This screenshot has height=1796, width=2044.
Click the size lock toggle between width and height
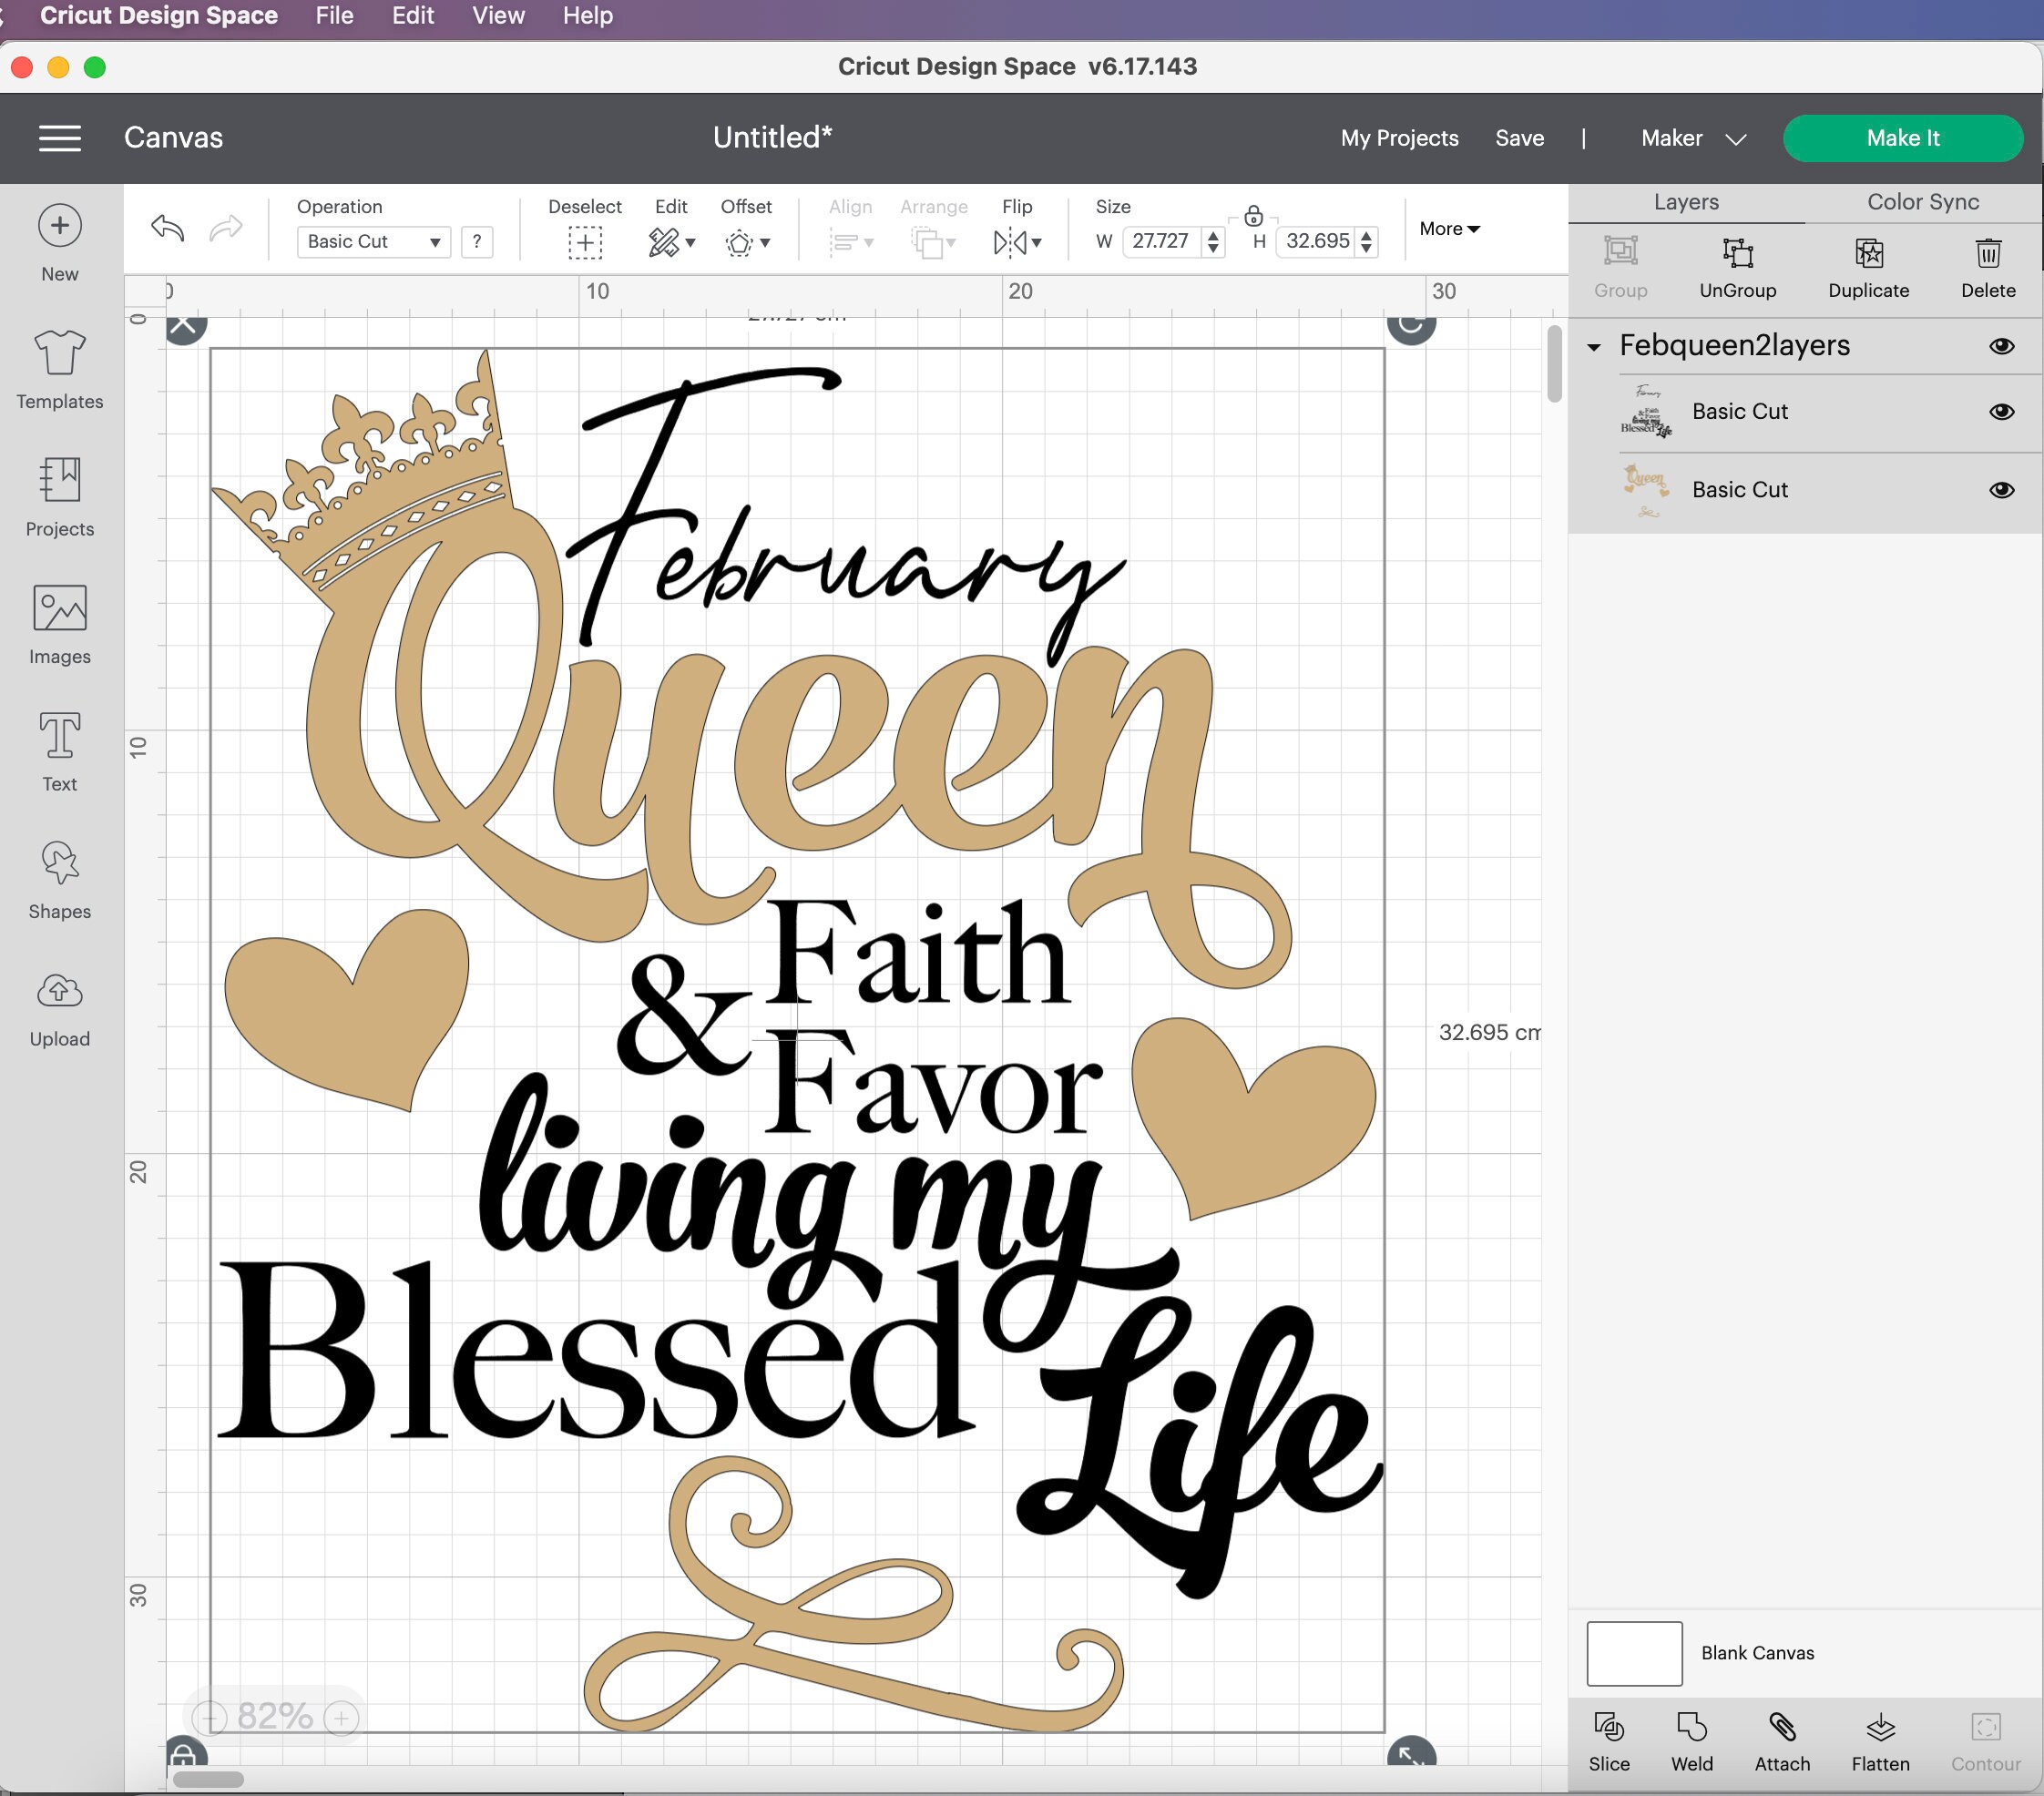tap(1253, 217)
